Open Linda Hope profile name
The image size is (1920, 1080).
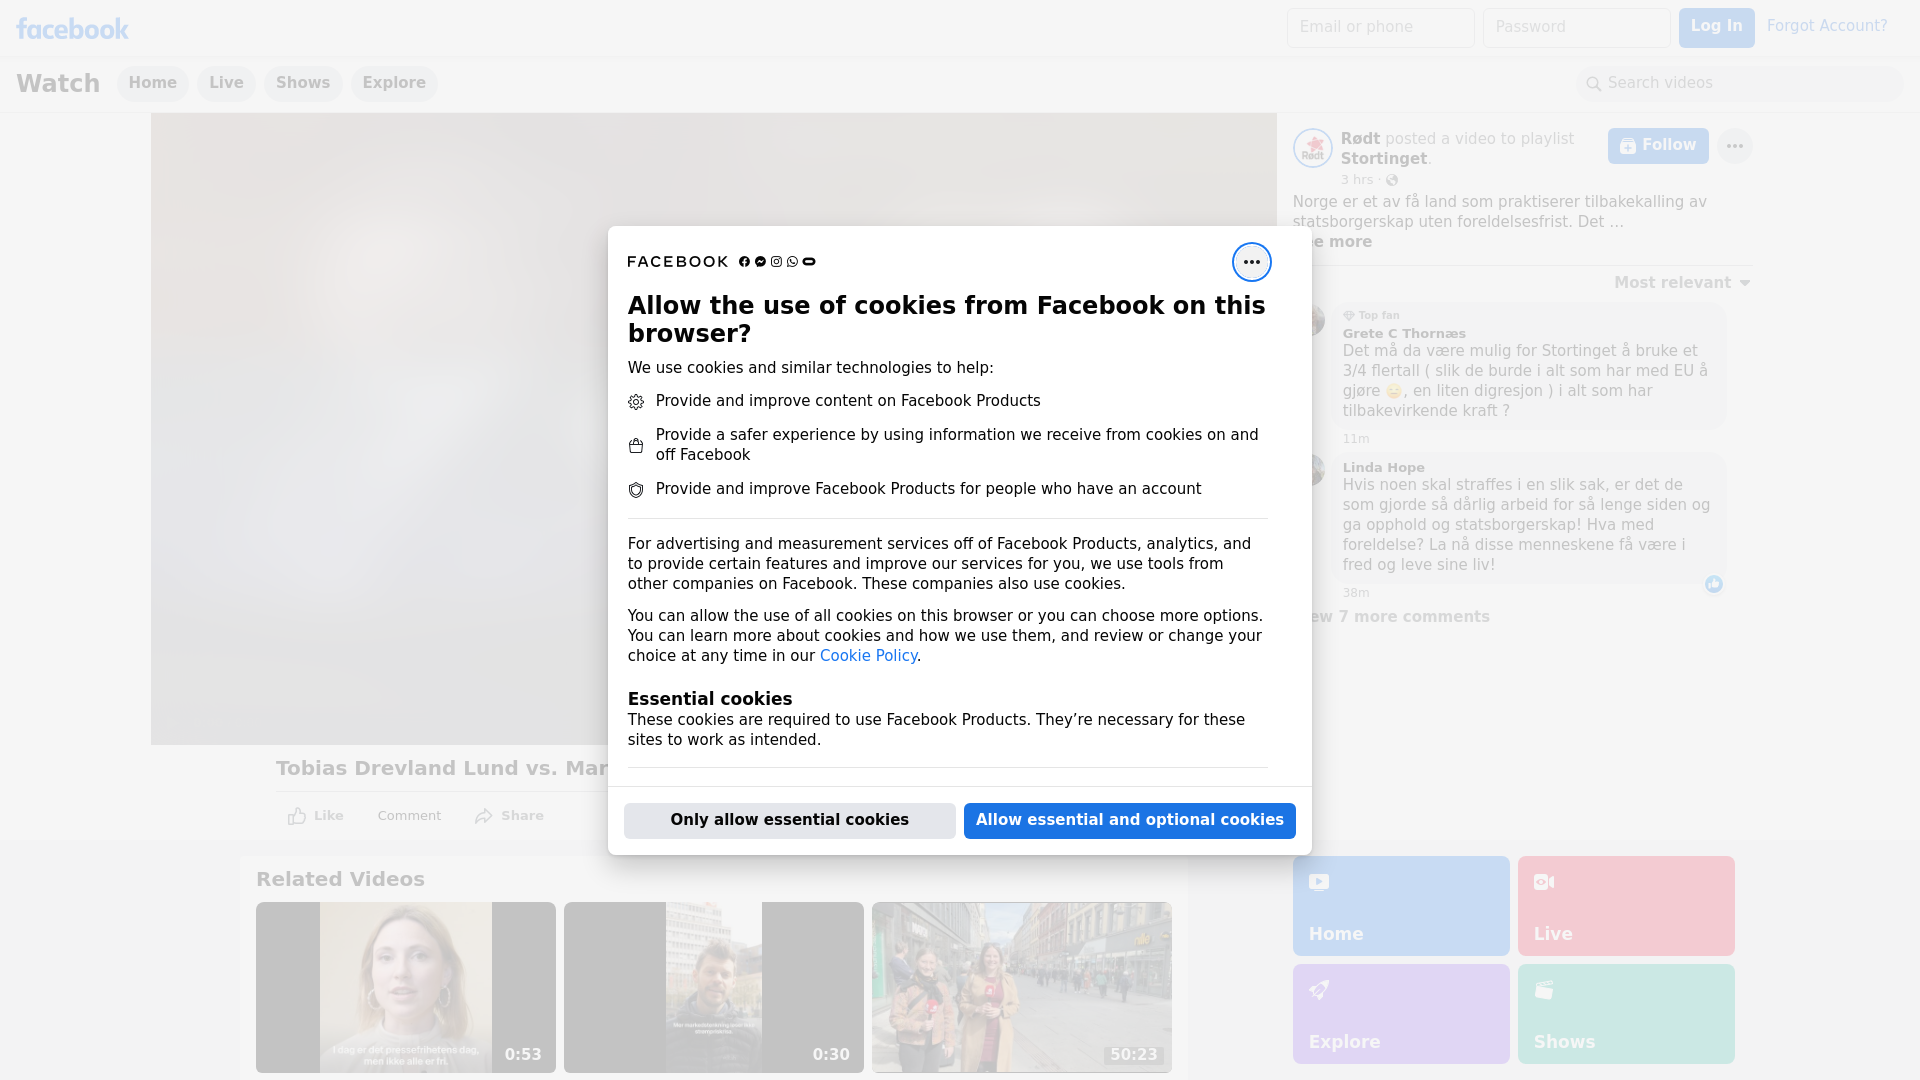coord(1383,468)
